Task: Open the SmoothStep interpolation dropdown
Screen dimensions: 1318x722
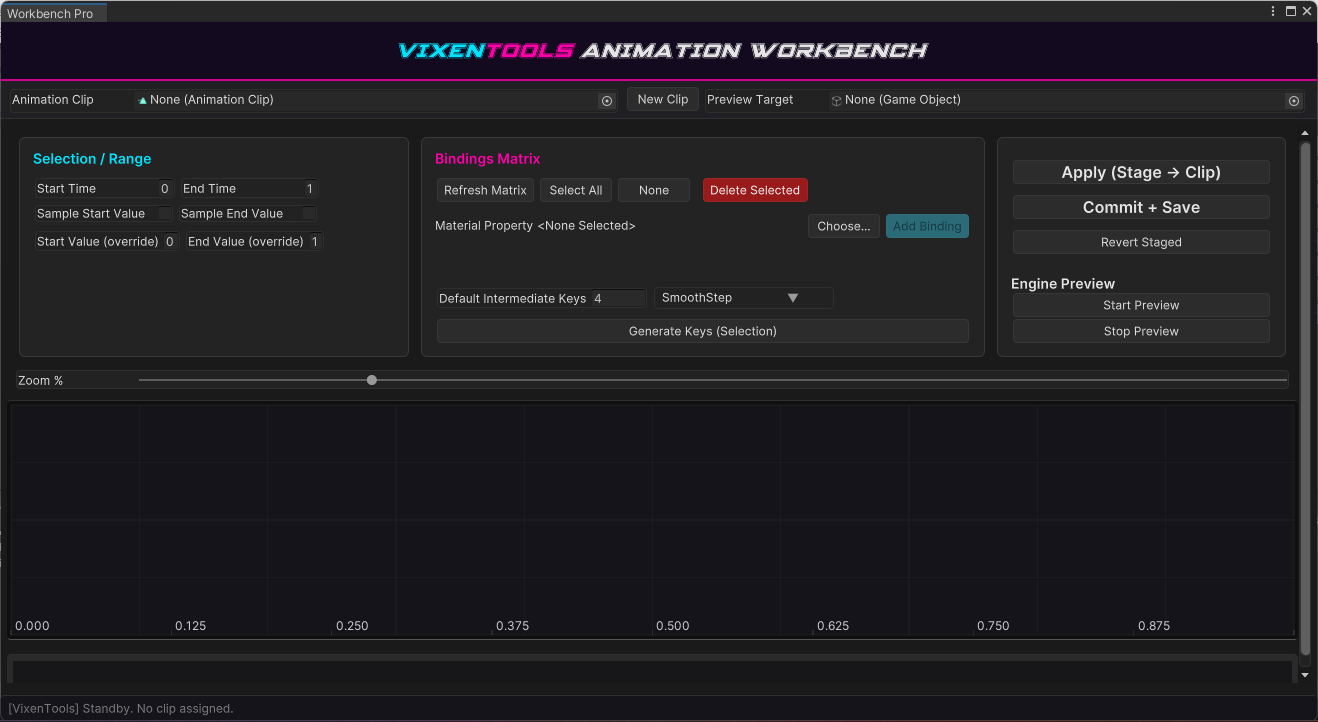Action: point(743,298)
